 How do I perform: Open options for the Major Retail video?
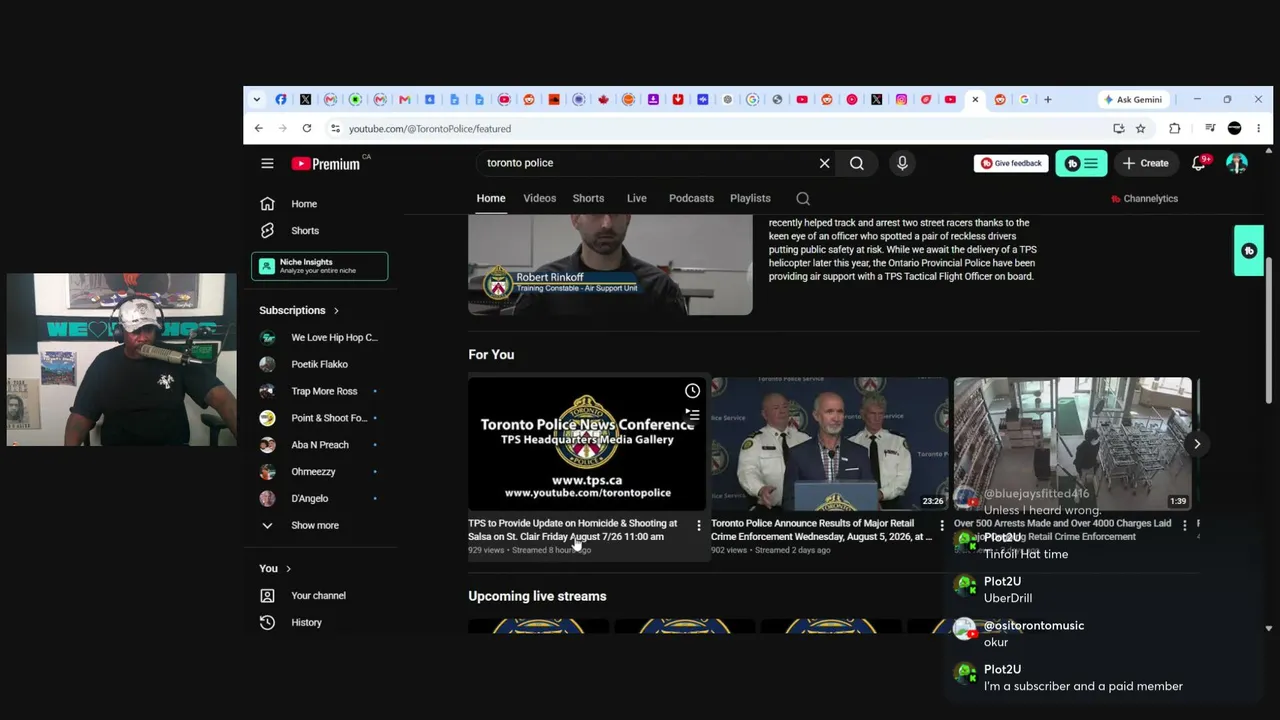pyautogui.click(x=942, y=525)
